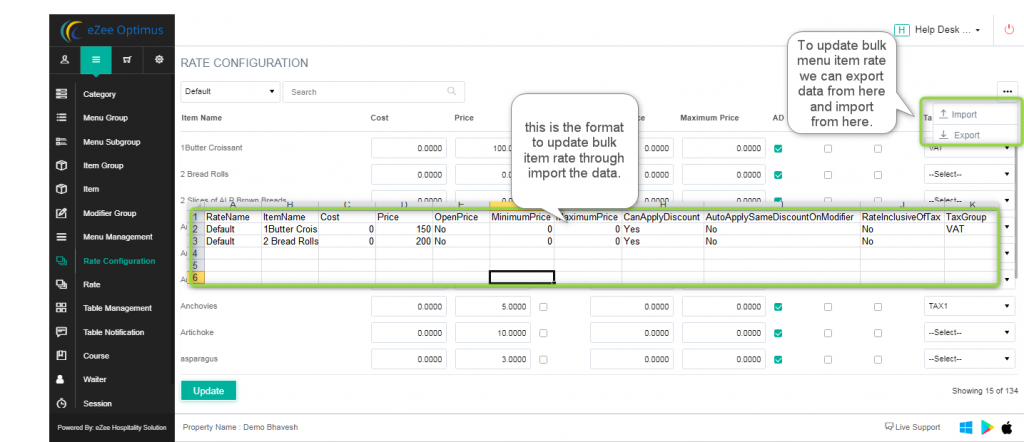
Task: Open tax dropdown for asparagus row
Action: [x=969, y=358]
